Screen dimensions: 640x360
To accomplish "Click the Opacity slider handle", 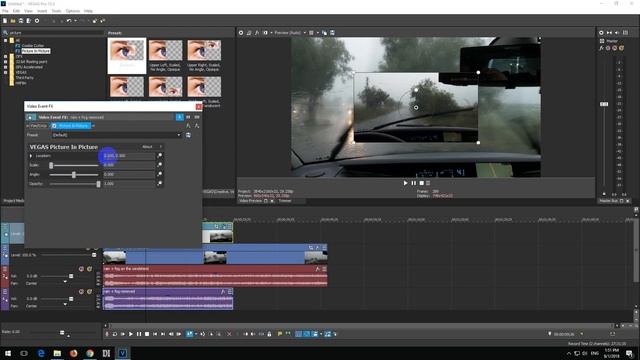I will (98, 184).
